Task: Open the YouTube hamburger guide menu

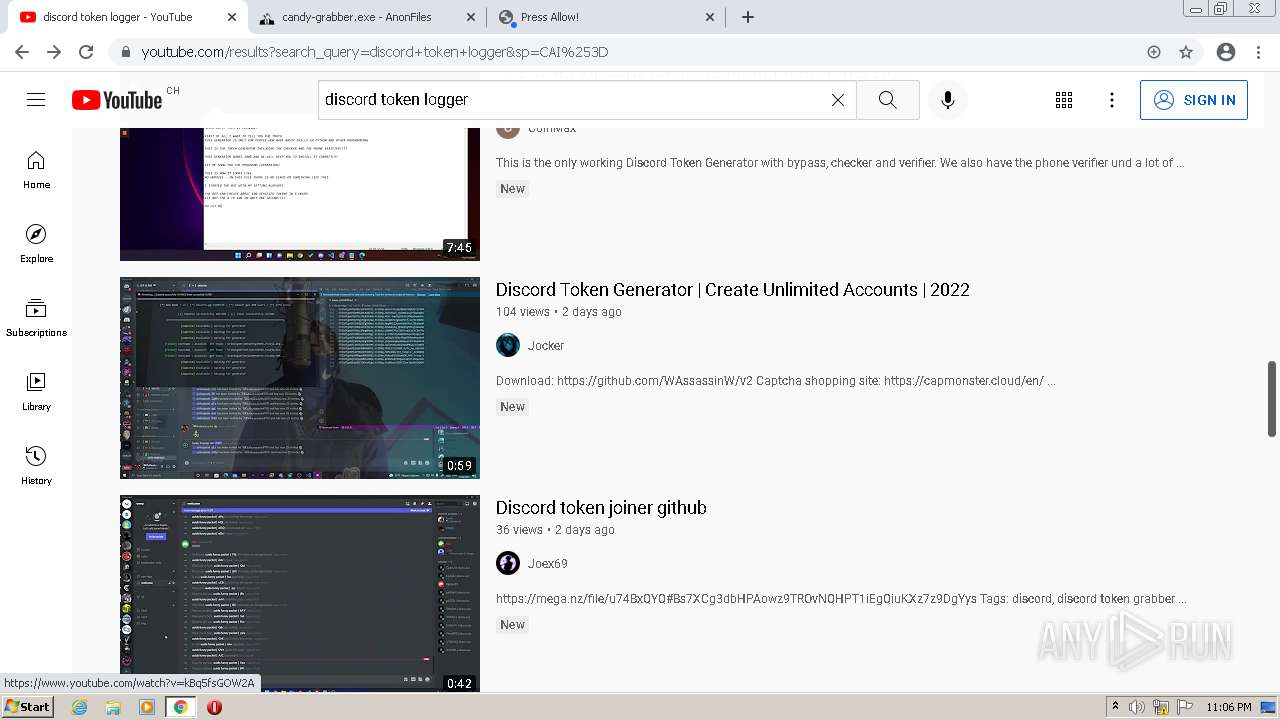Action: (x=36, y=100)
